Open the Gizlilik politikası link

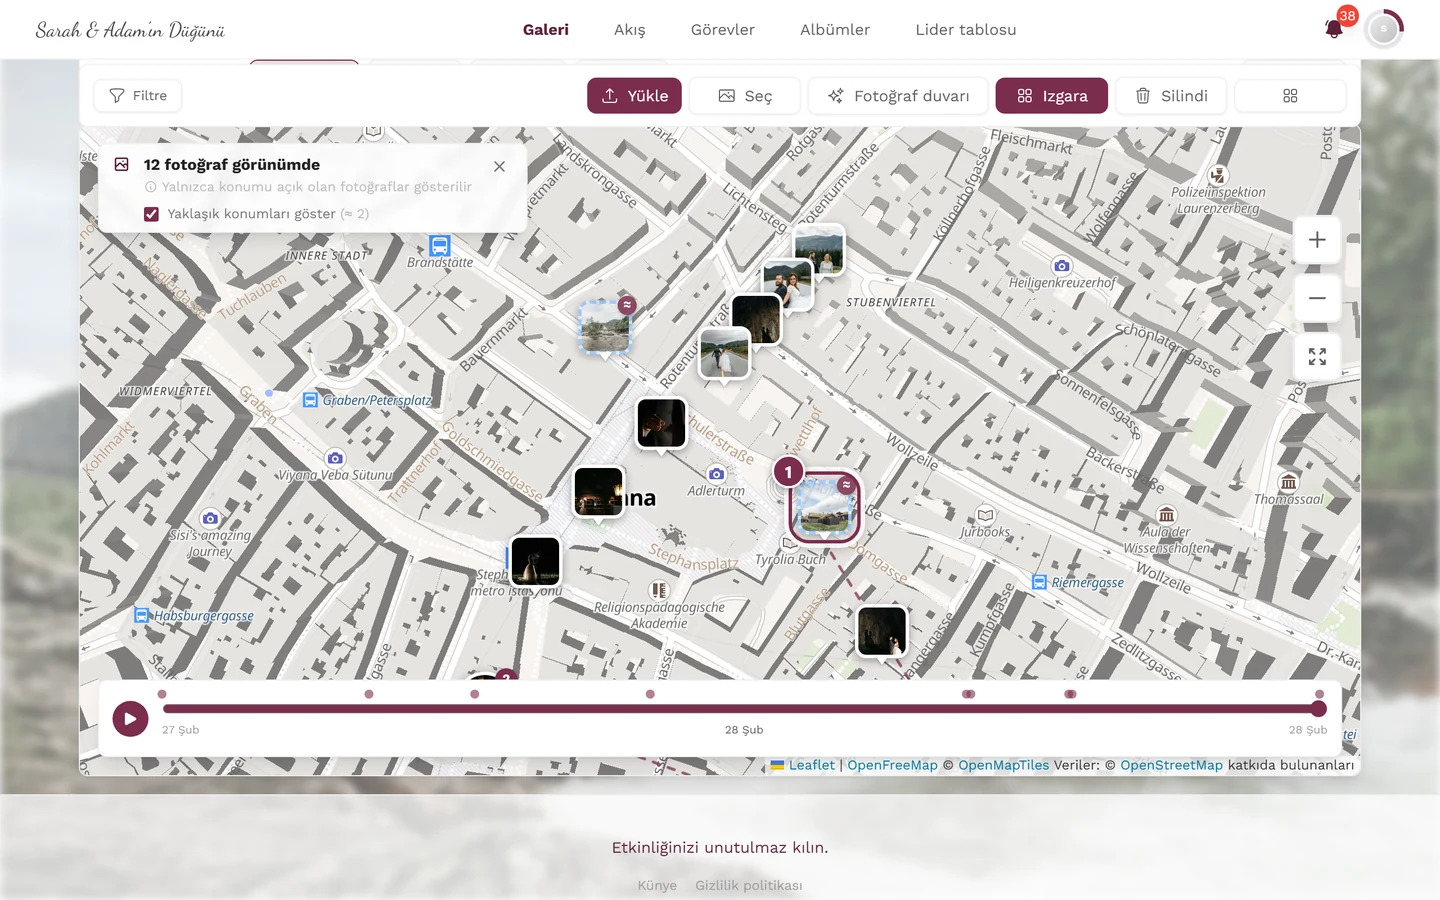click(x=749, y=885)
